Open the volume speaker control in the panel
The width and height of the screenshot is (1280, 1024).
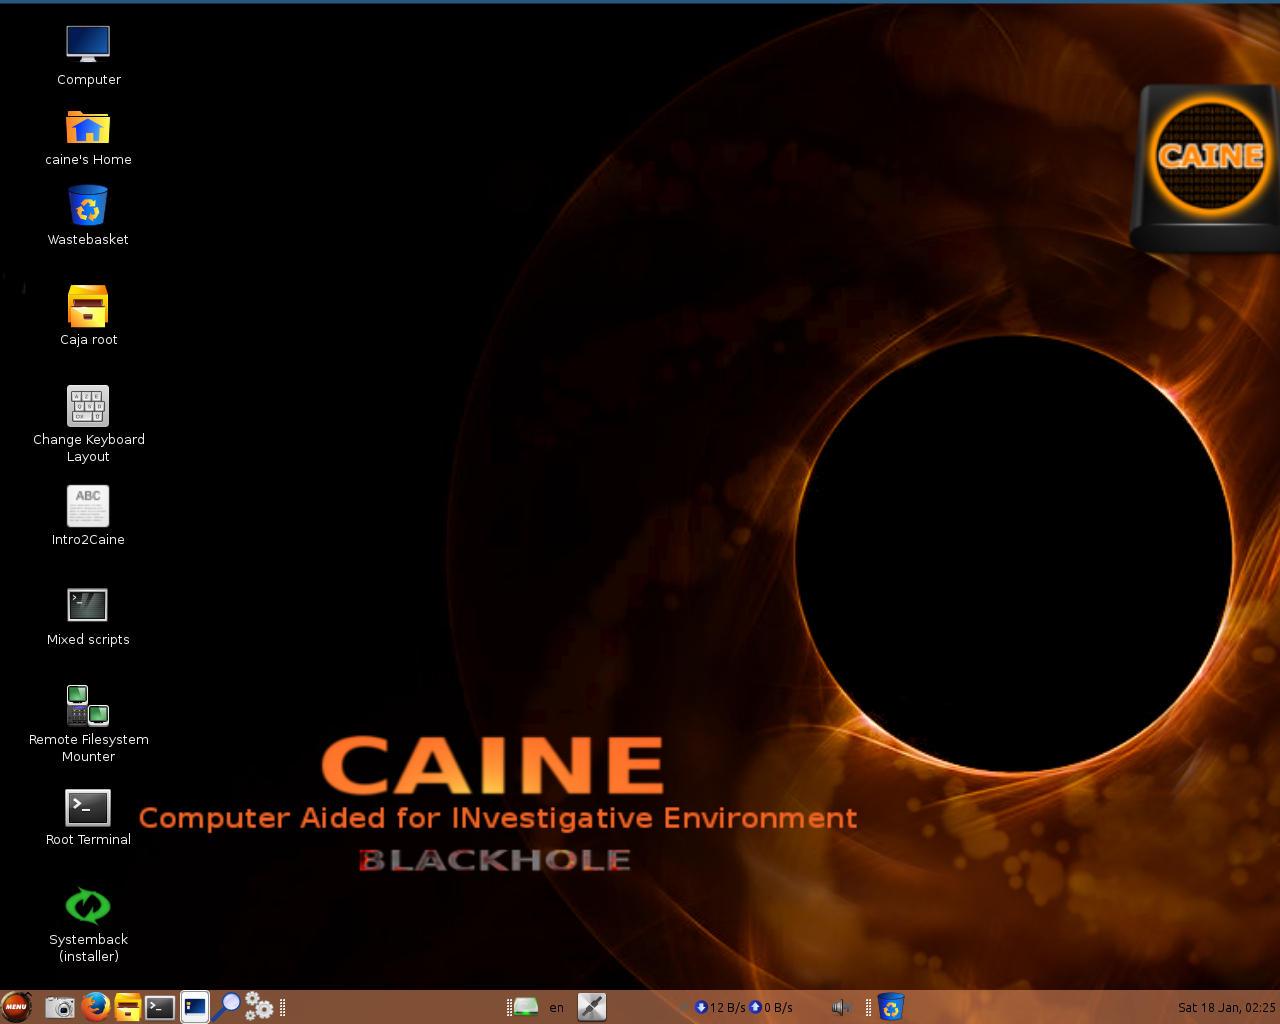[x=841, y=1007]
